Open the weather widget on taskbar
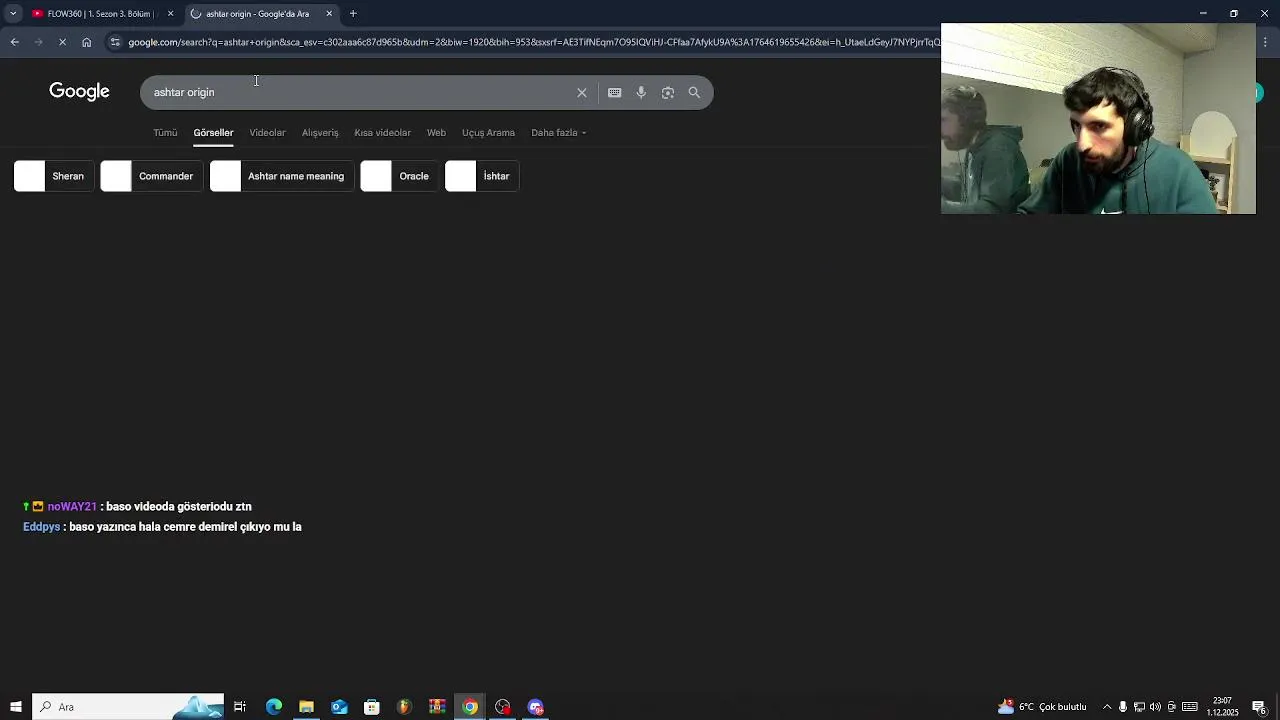Viewport: 1280px width, 720px height. click(1042, 707)
